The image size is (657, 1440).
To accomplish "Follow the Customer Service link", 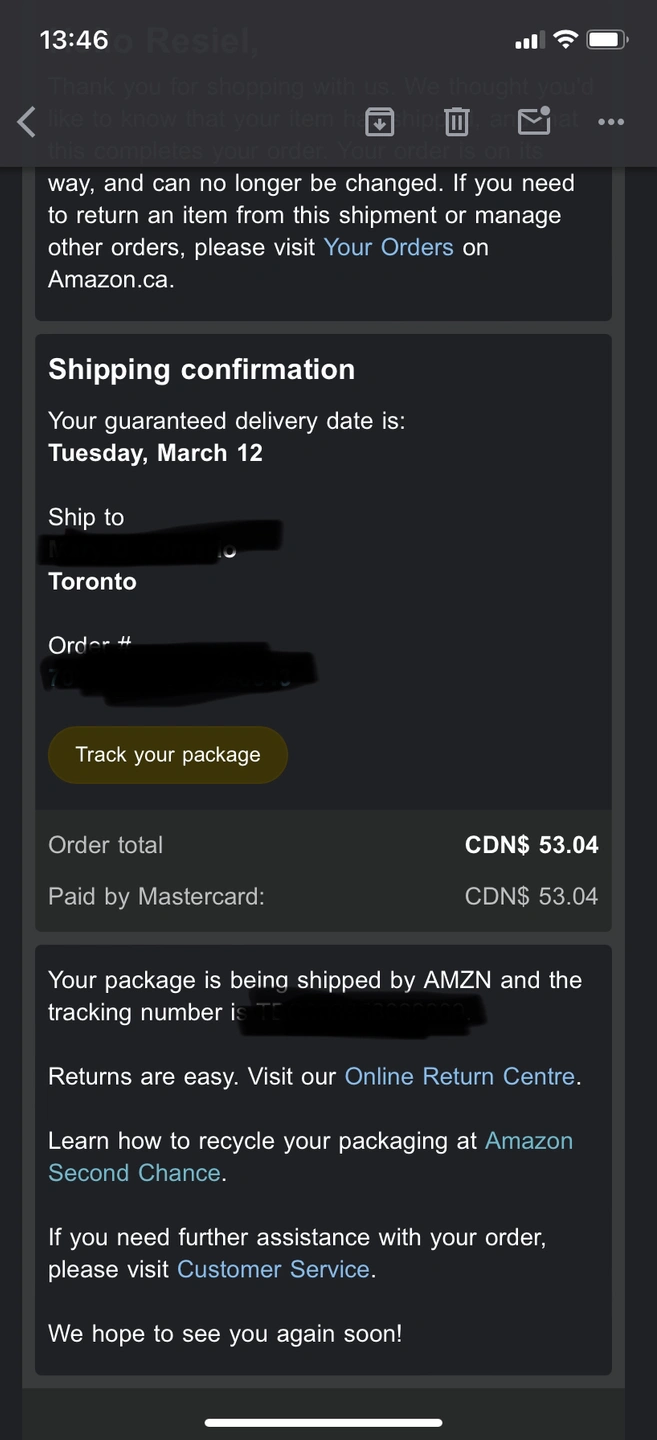I will tap(273, 1269).
